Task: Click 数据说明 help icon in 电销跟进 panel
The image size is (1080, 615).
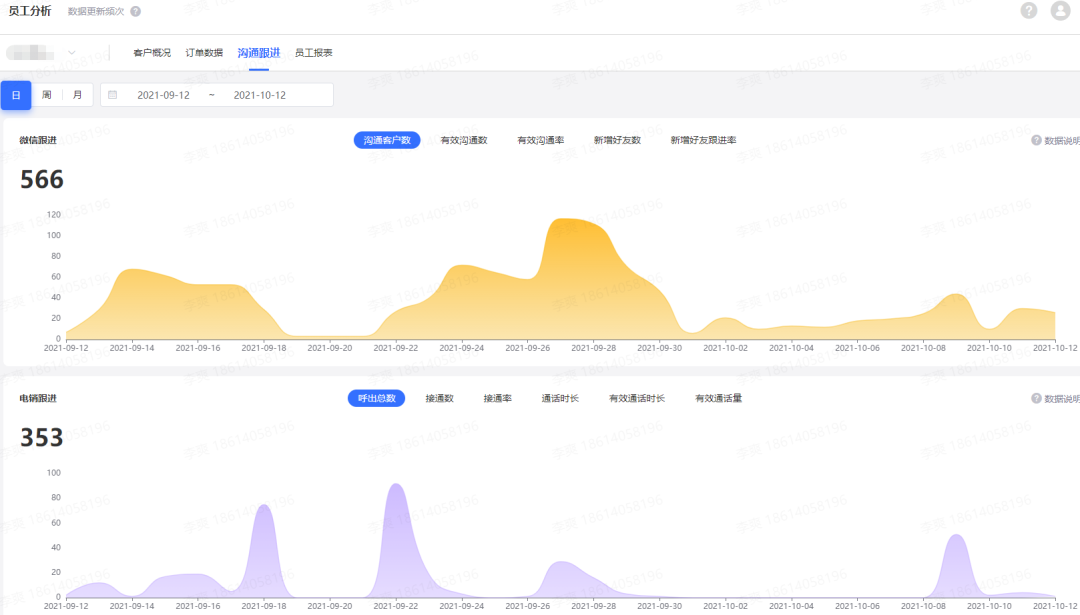Action: click(x=1036, y=398)
